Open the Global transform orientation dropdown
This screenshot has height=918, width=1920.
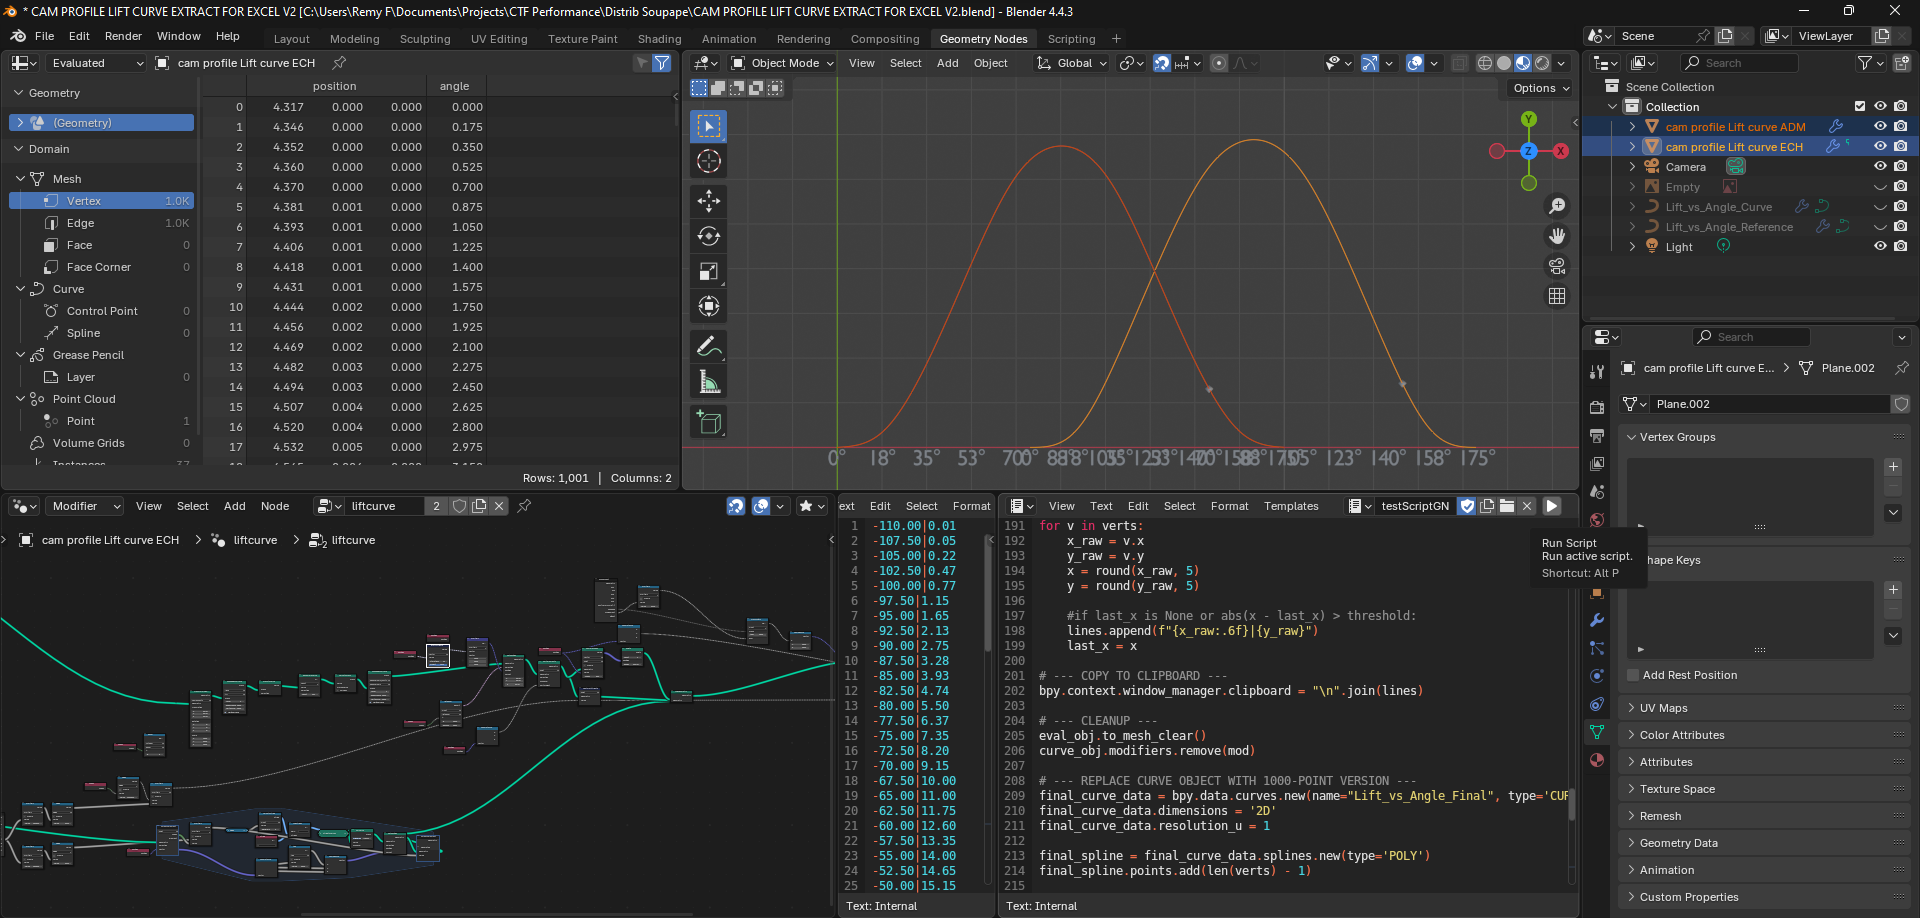(x=1073, y=63)
